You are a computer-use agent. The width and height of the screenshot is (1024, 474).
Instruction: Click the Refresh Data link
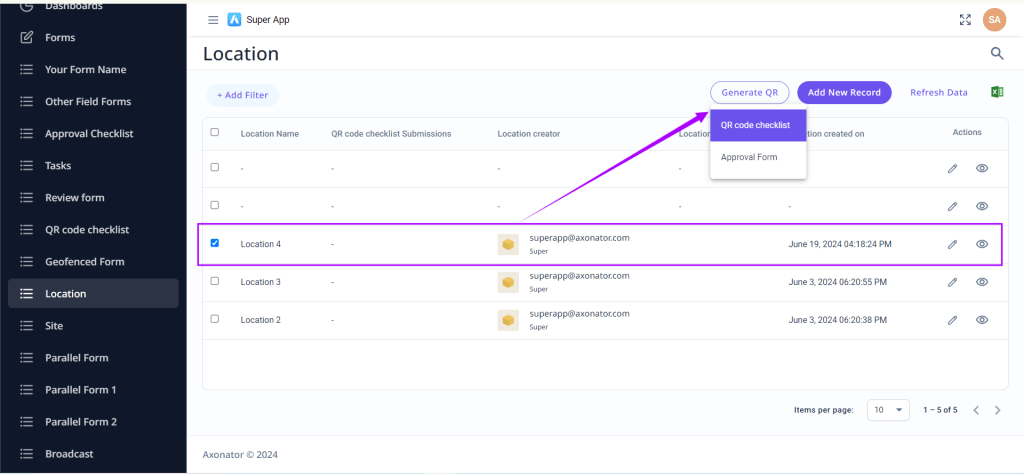938,92
